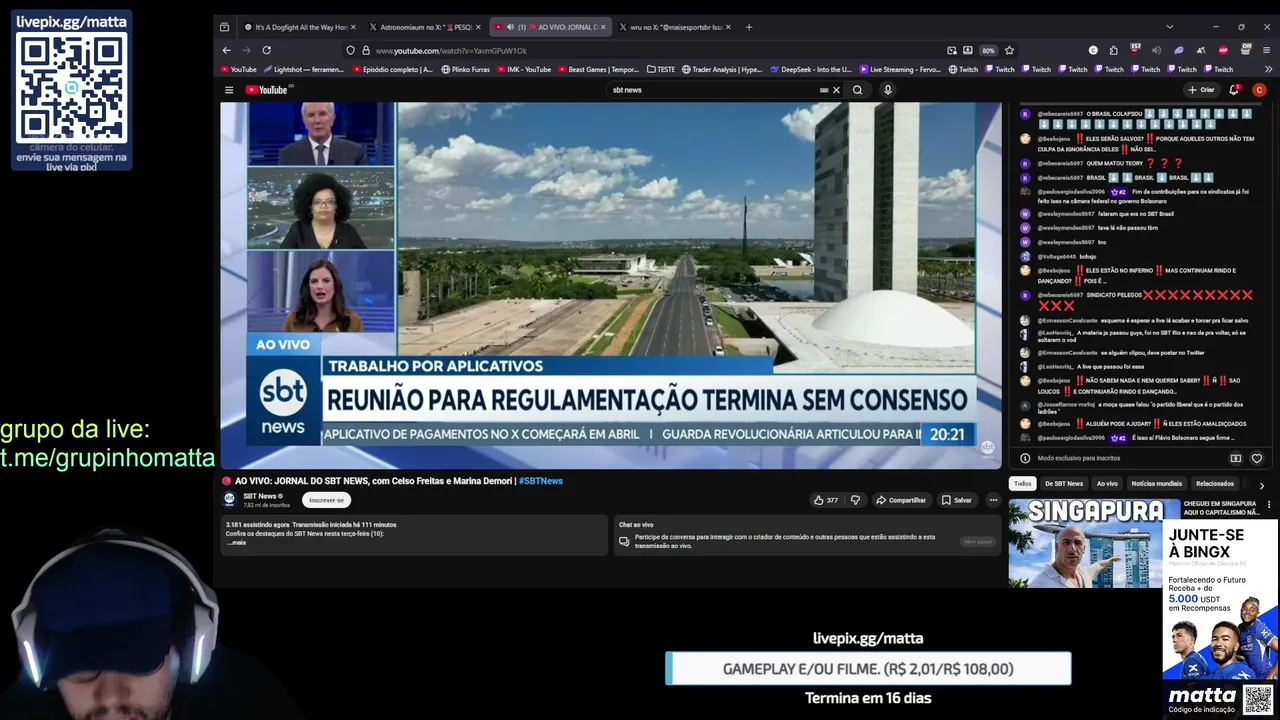Switch to 'It's A Dogfight All the Way' tab
The width and height of the screenshot is (1280, 720).
[x=300, y=27]
